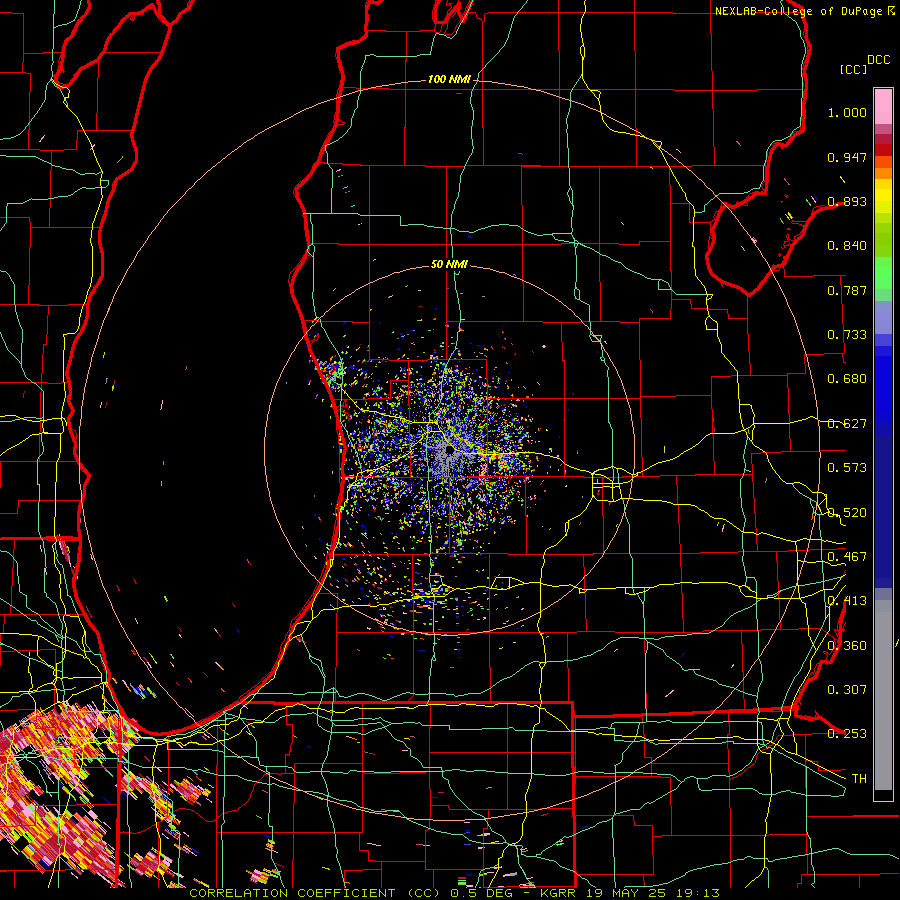
Task: Click the NEXLAB-College of DuPage credit text
Action: coord(798,11)
